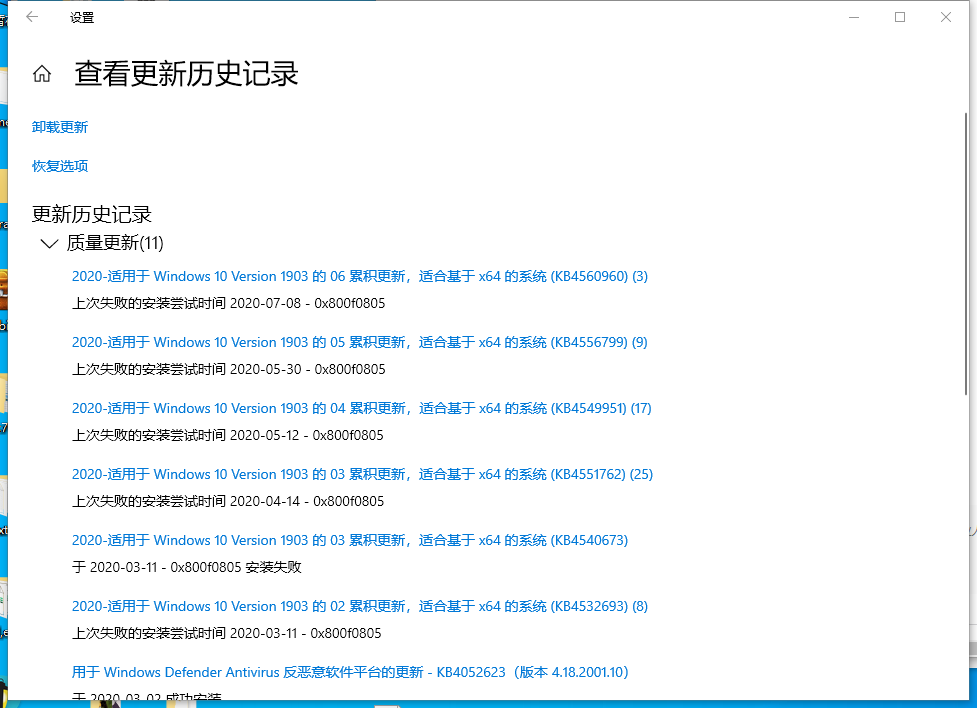Minimize the 设置 window
Viewport: 977px width, 708px height.
coord(854,17)
